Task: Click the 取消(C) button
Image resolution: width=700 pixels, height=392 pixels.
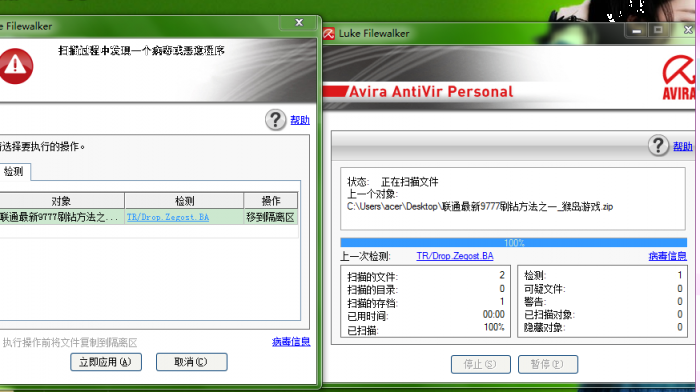Action: click(192, 362)
